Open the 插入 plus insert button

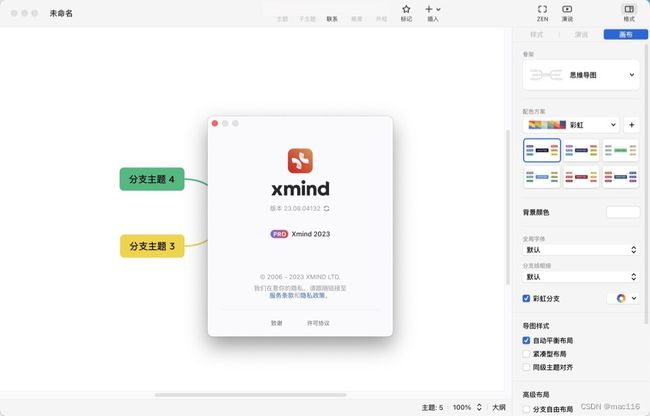point(429,9)
